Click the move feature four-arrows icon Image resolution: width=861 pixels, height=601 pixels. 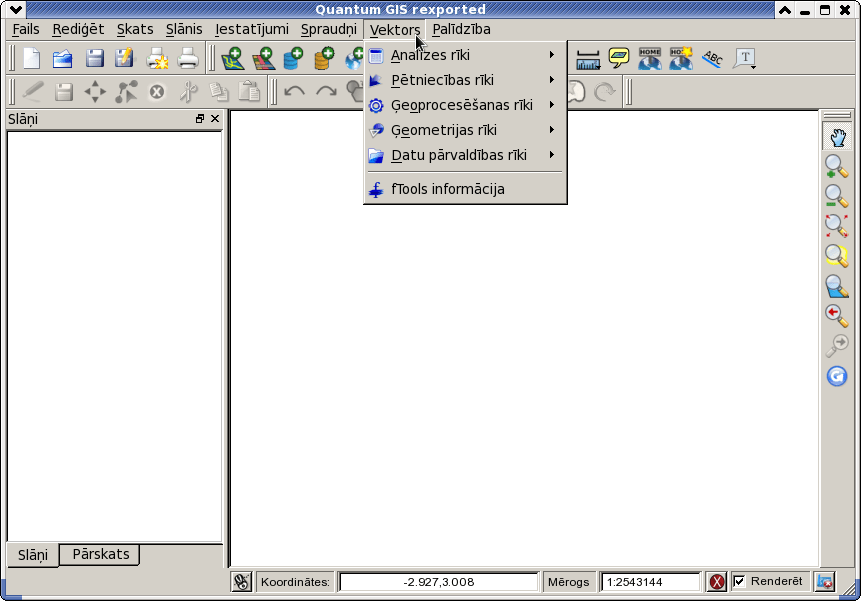(x=95, y=92)
